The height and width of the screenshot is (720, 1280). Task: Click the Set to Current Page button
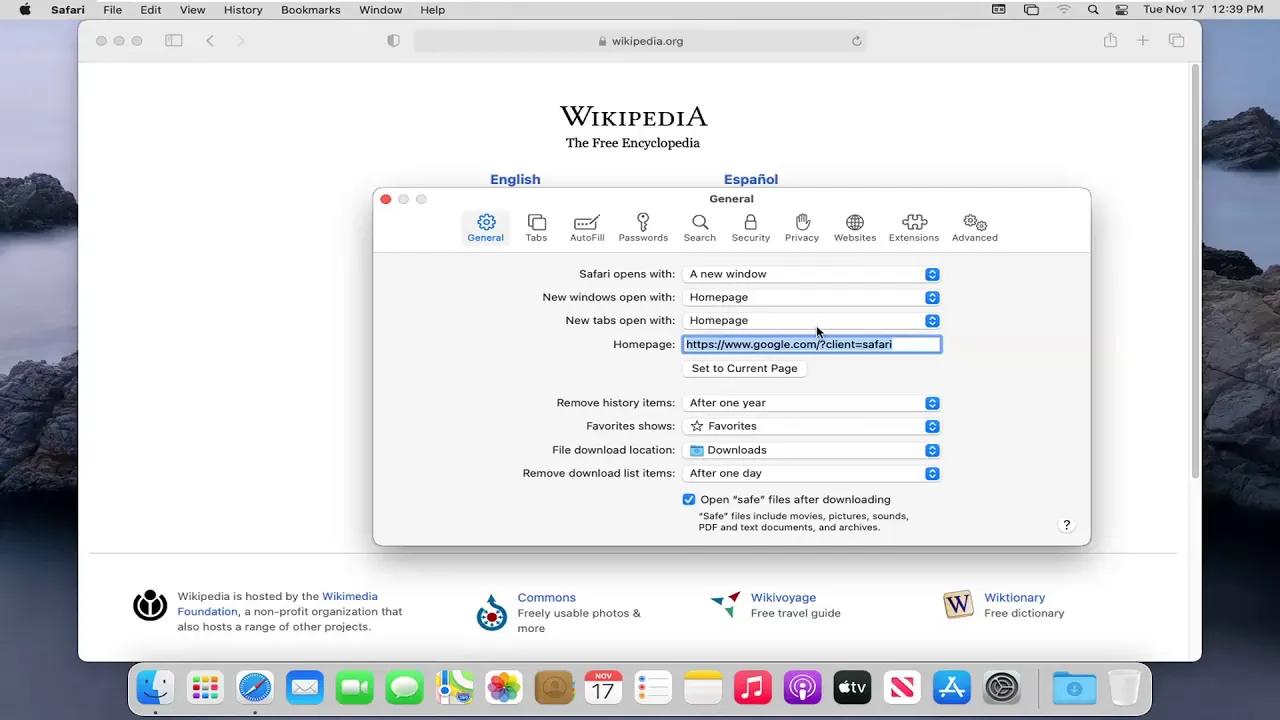coord(745,368)
